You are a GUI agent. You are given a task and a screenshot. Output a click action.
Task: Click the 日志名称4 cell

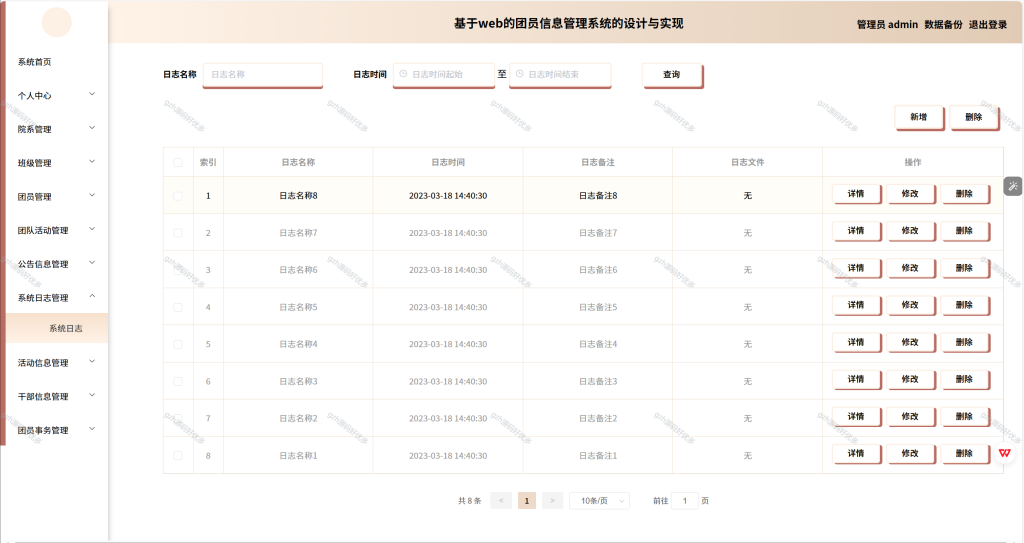pyautogui.click(x=298, y=344)
